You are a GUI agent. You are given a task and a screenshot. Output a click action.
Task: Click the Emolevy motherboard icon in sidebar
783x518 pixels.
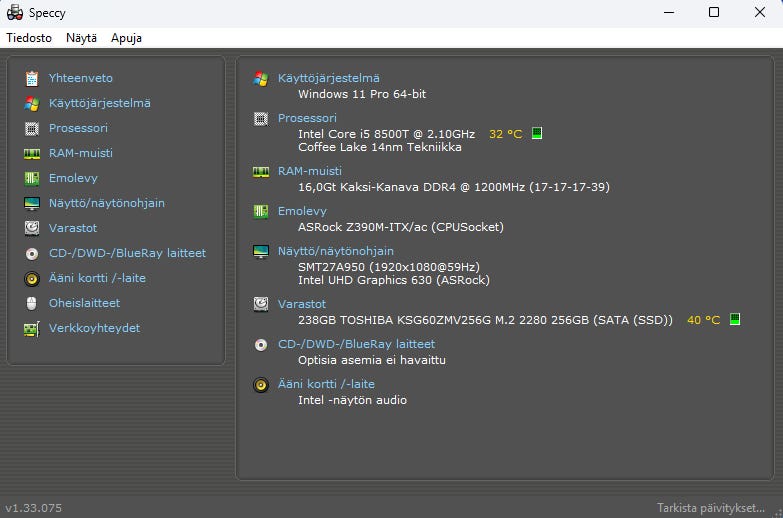[32, 178]
